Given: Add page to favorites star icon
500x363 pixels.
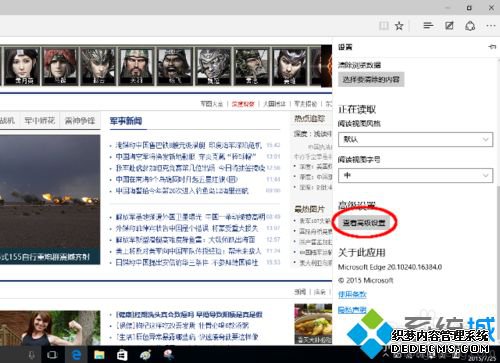Looking at the screenshot, I should (x=399, y=26).
